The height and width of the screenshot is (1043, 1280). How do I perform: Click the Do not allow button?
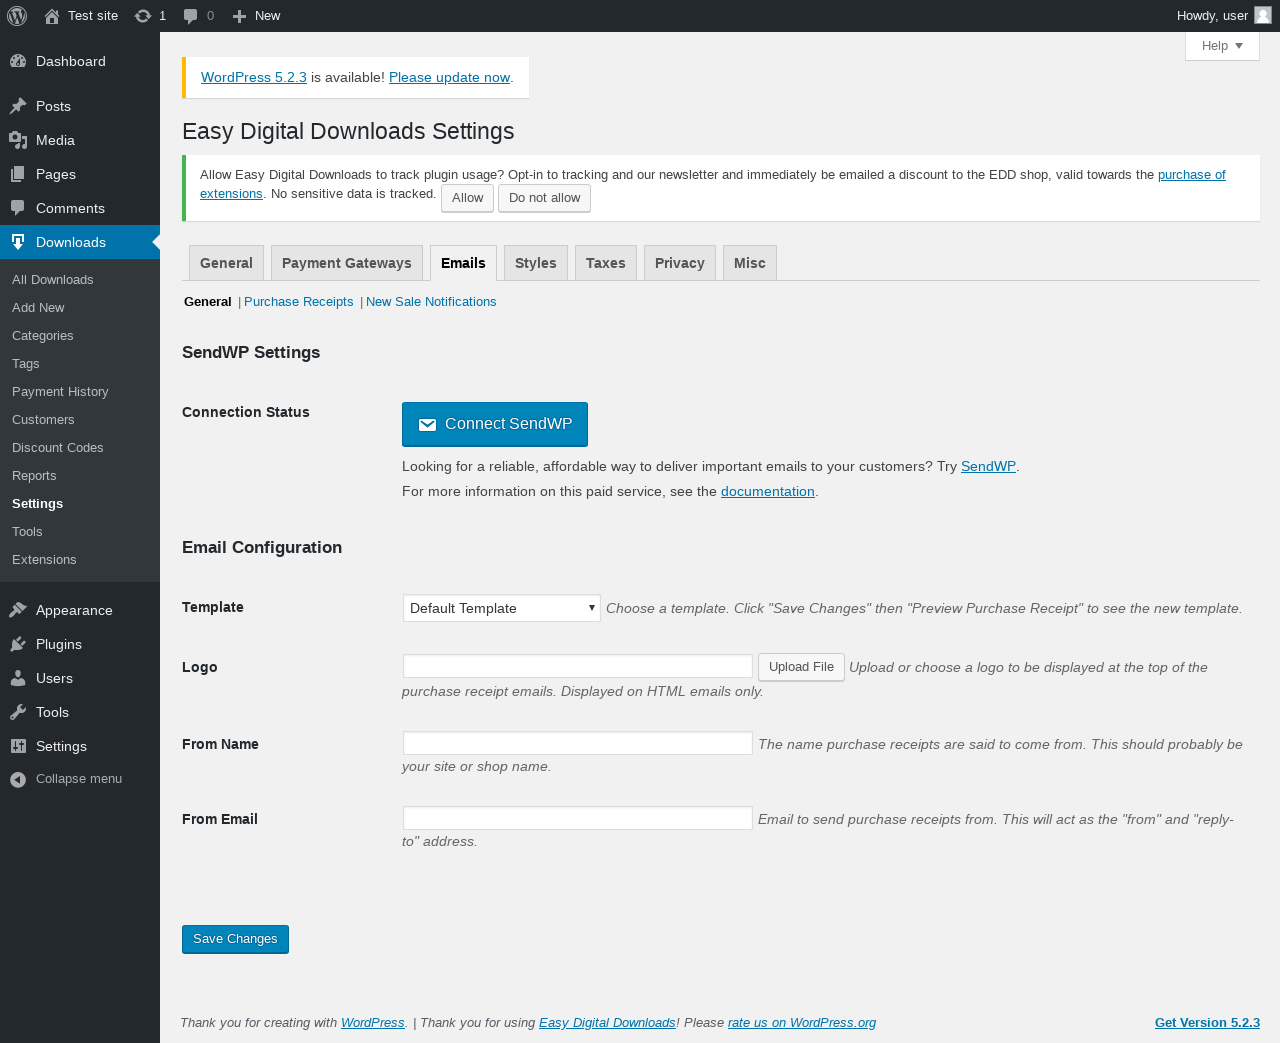click(x=544, y=198)
